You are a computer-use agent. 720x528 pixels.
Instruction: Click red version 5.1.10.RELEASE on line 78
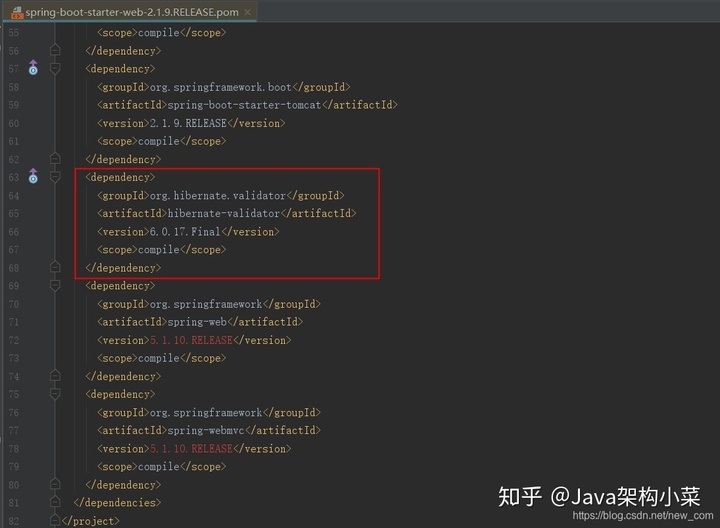[x=191, y=449]
